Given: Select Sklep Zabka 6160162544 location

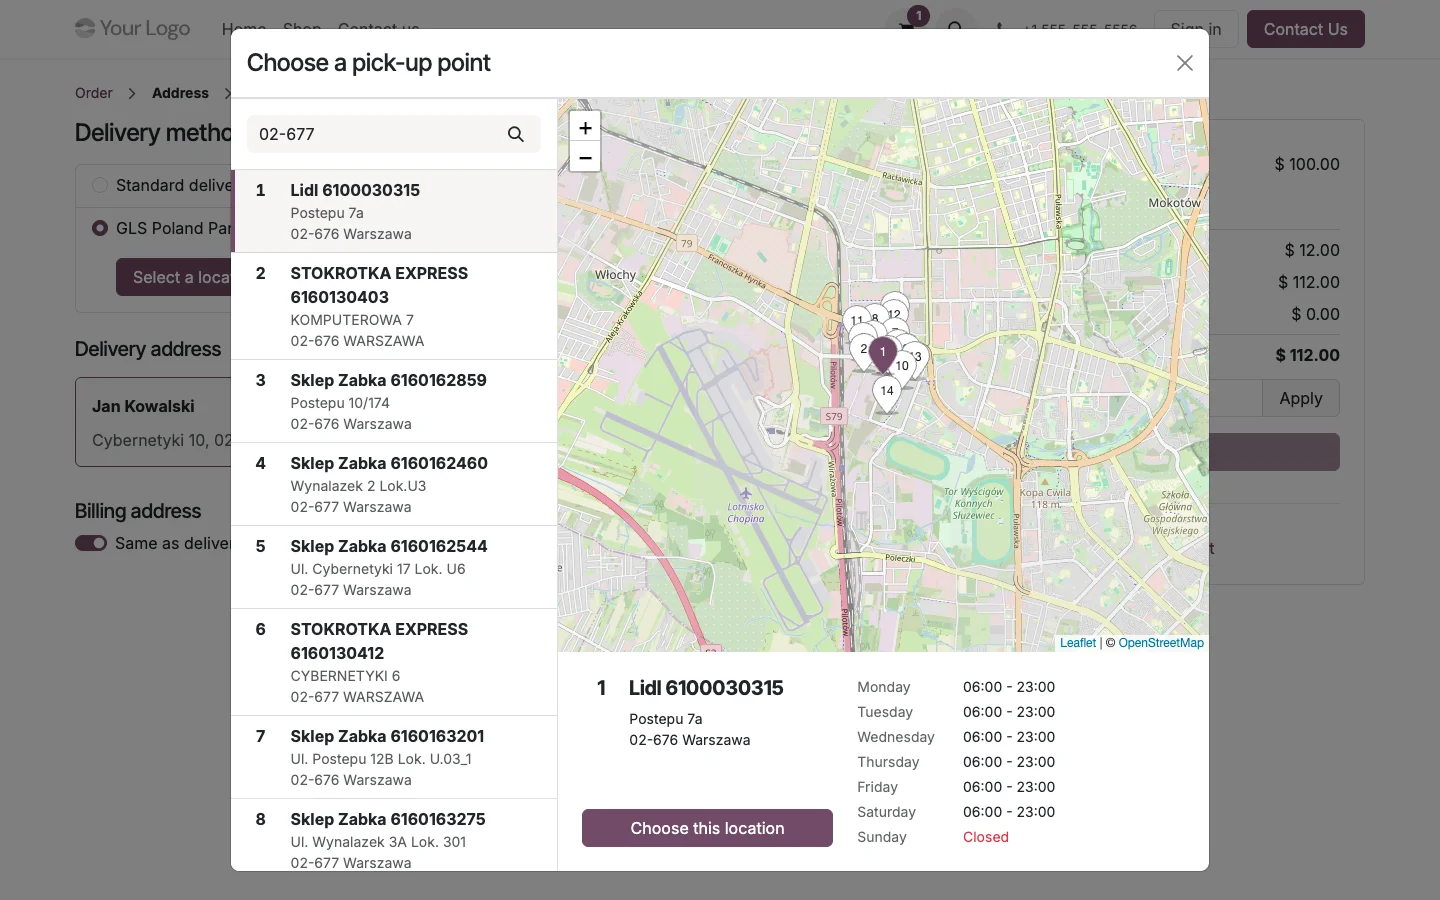Looking at the screenshot, I should [x=394, y=567].
